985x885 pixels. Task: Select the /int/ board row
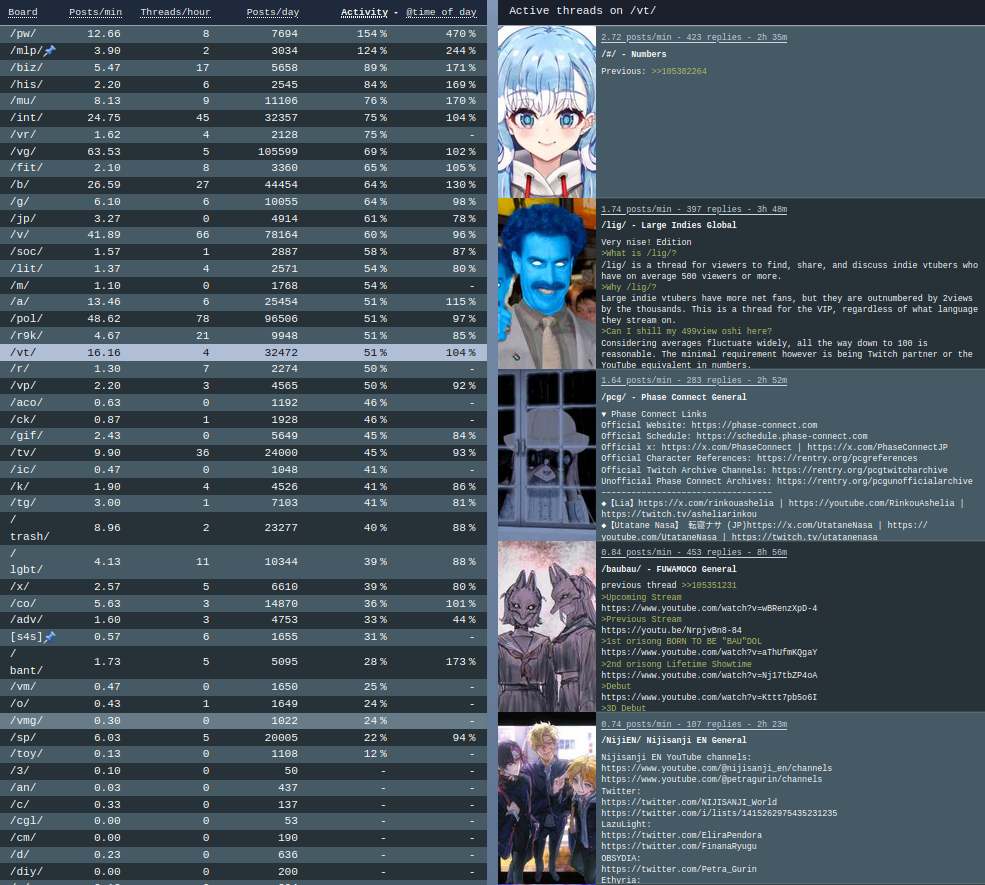[243, 118]
